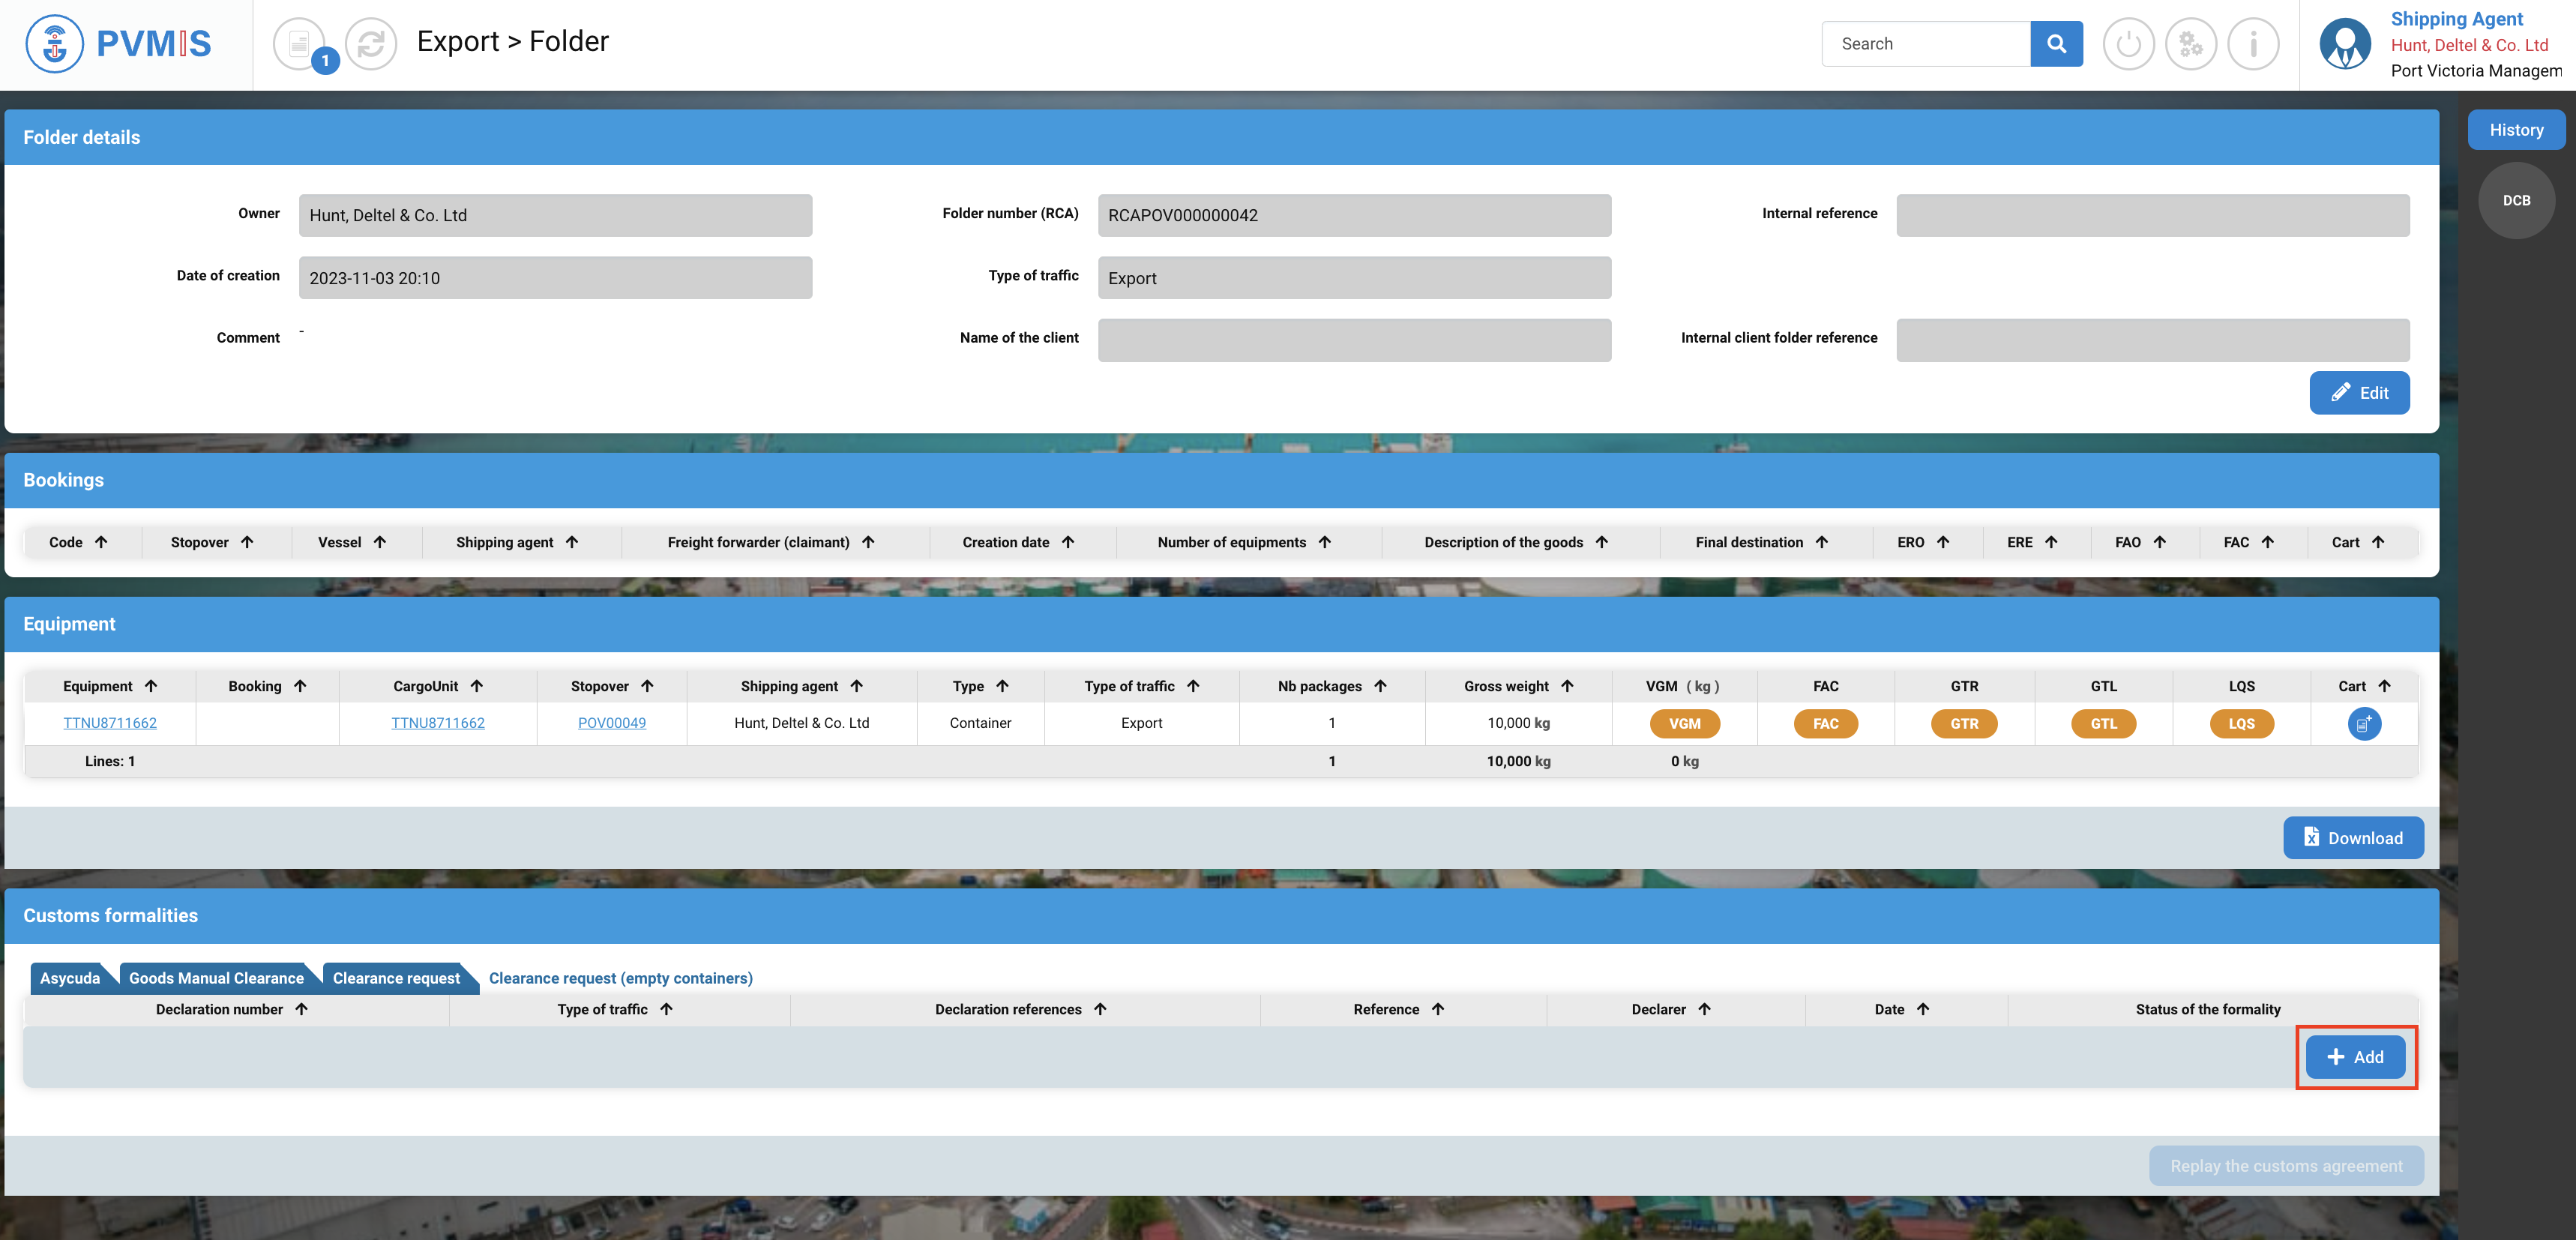This screenshot has width=2576, height=1240.
Task: Click the PVMIS anchor logo
Action: 54,44
